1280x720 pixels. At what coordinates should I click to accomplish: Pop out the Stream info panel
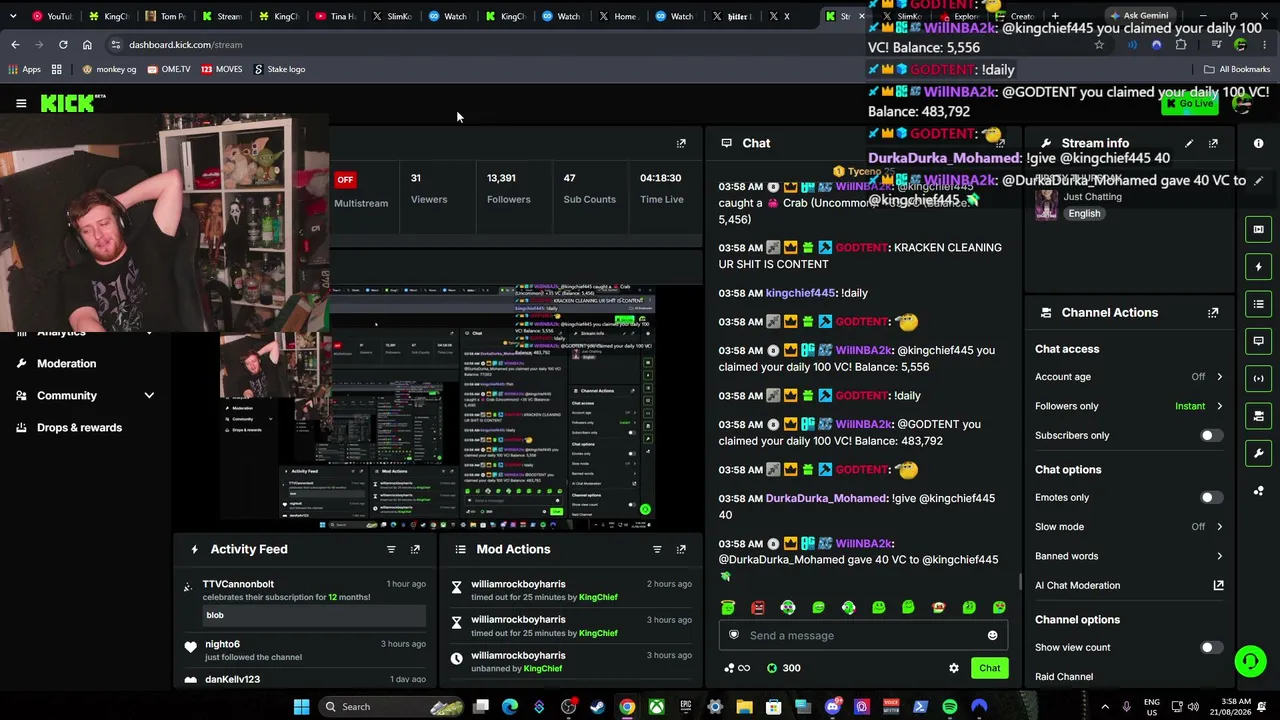[1213, 143]
